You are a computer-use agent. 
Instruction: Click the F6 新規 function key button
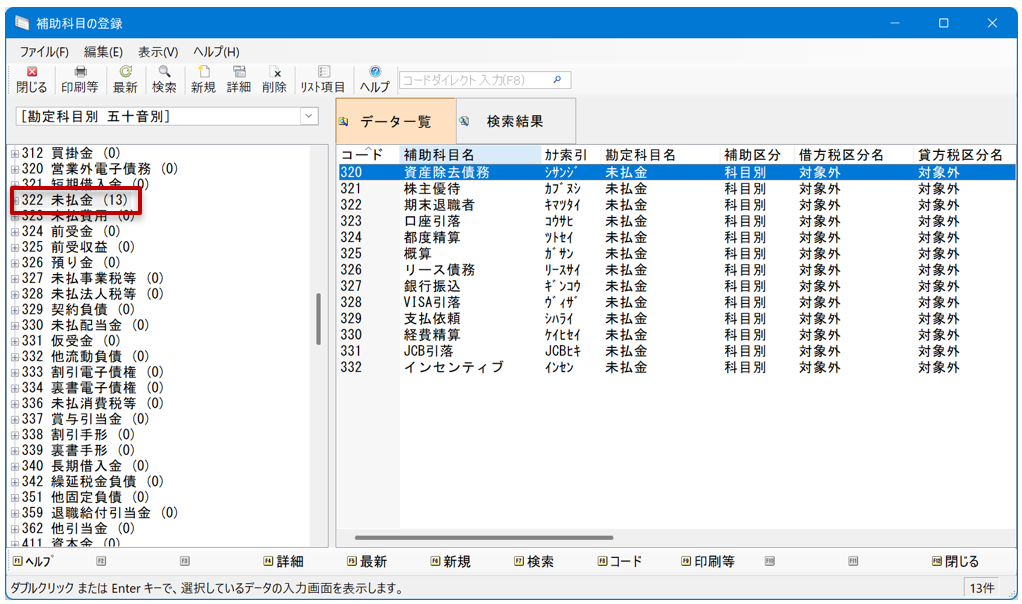click(x=450, y=562)
